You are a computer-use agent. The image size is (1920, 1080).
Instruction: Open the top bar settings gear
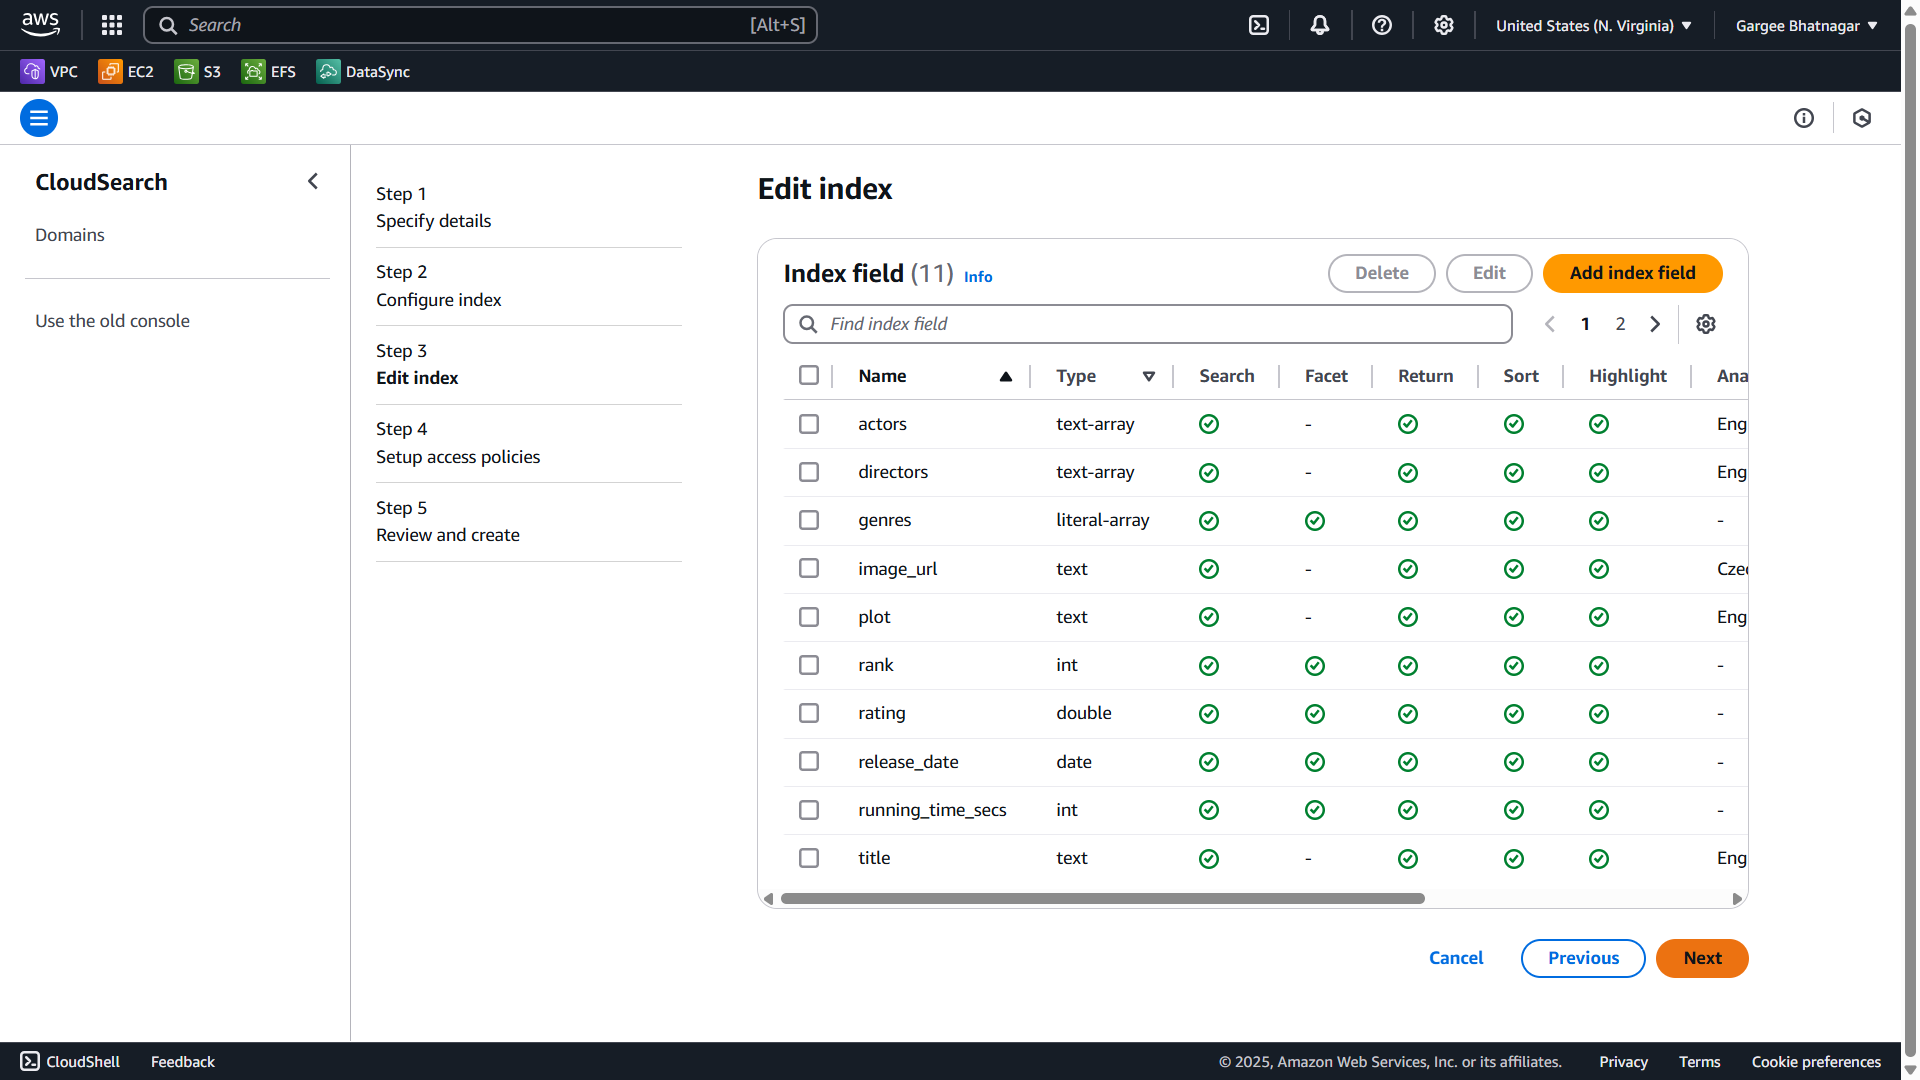tap(1444, 25)
